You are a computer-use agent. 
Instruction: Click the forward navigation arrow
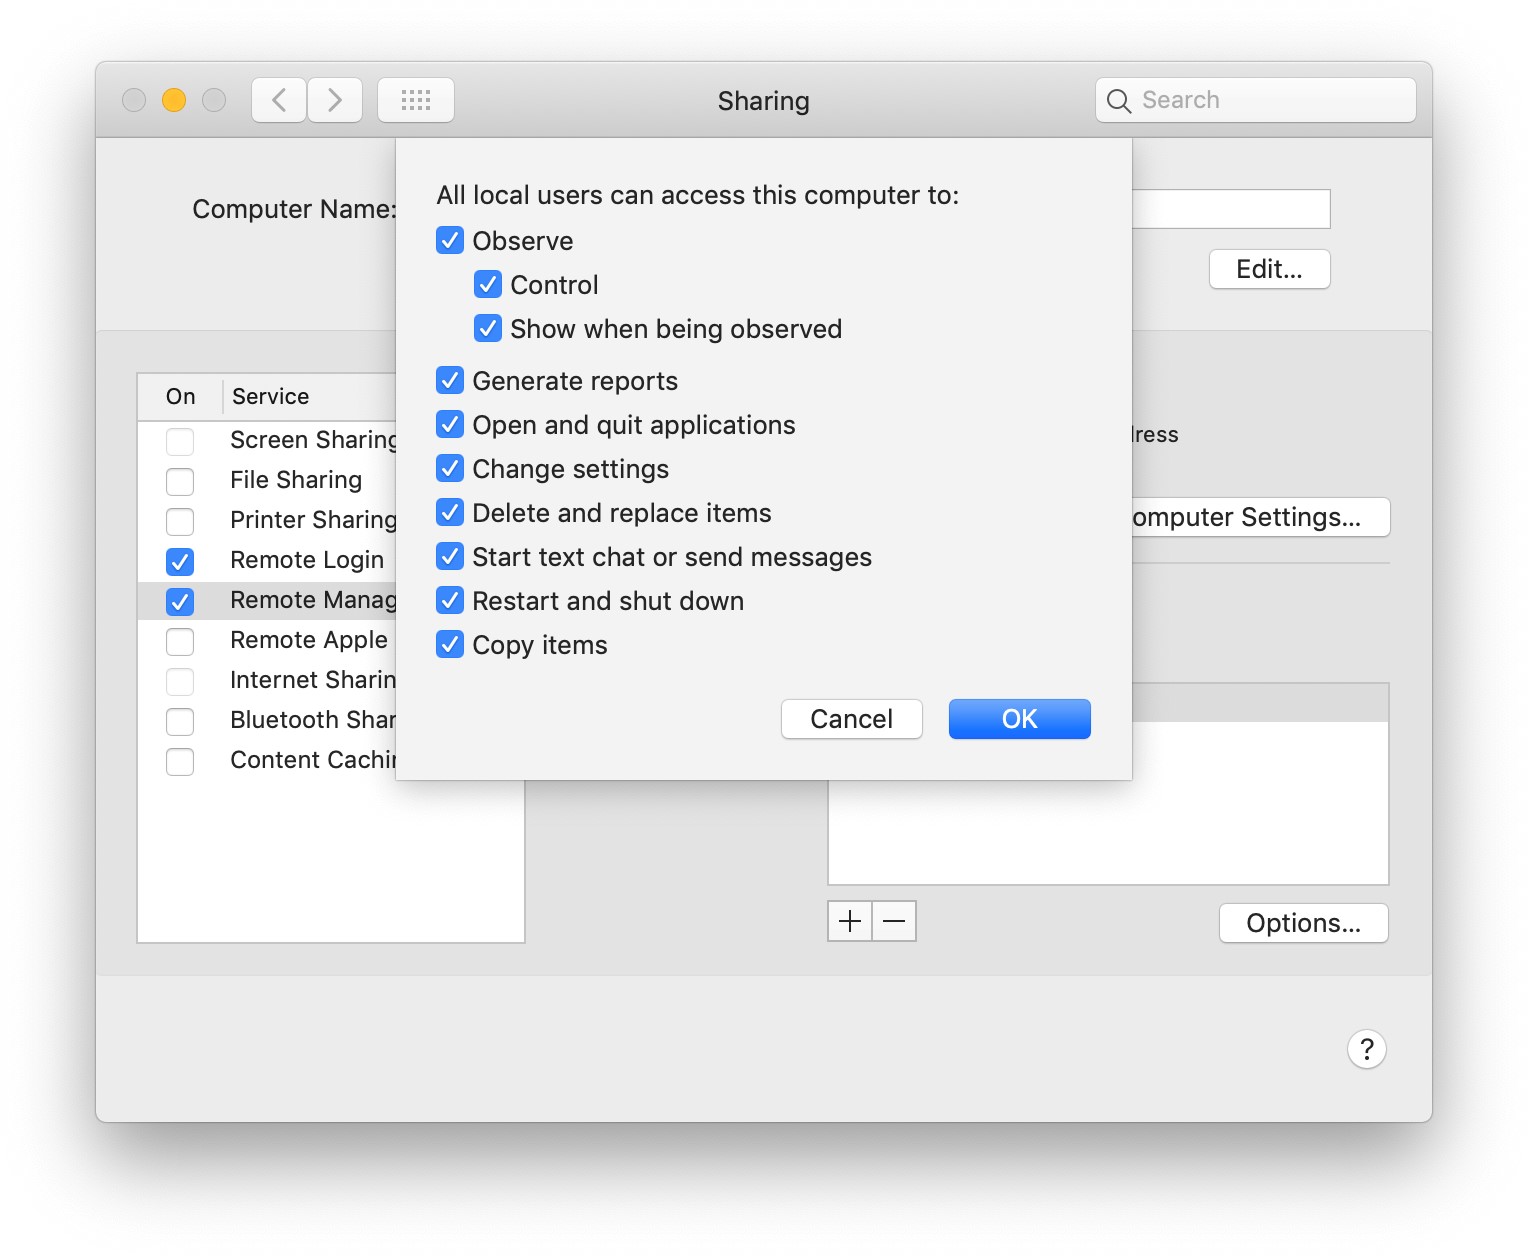click(335, 100)
